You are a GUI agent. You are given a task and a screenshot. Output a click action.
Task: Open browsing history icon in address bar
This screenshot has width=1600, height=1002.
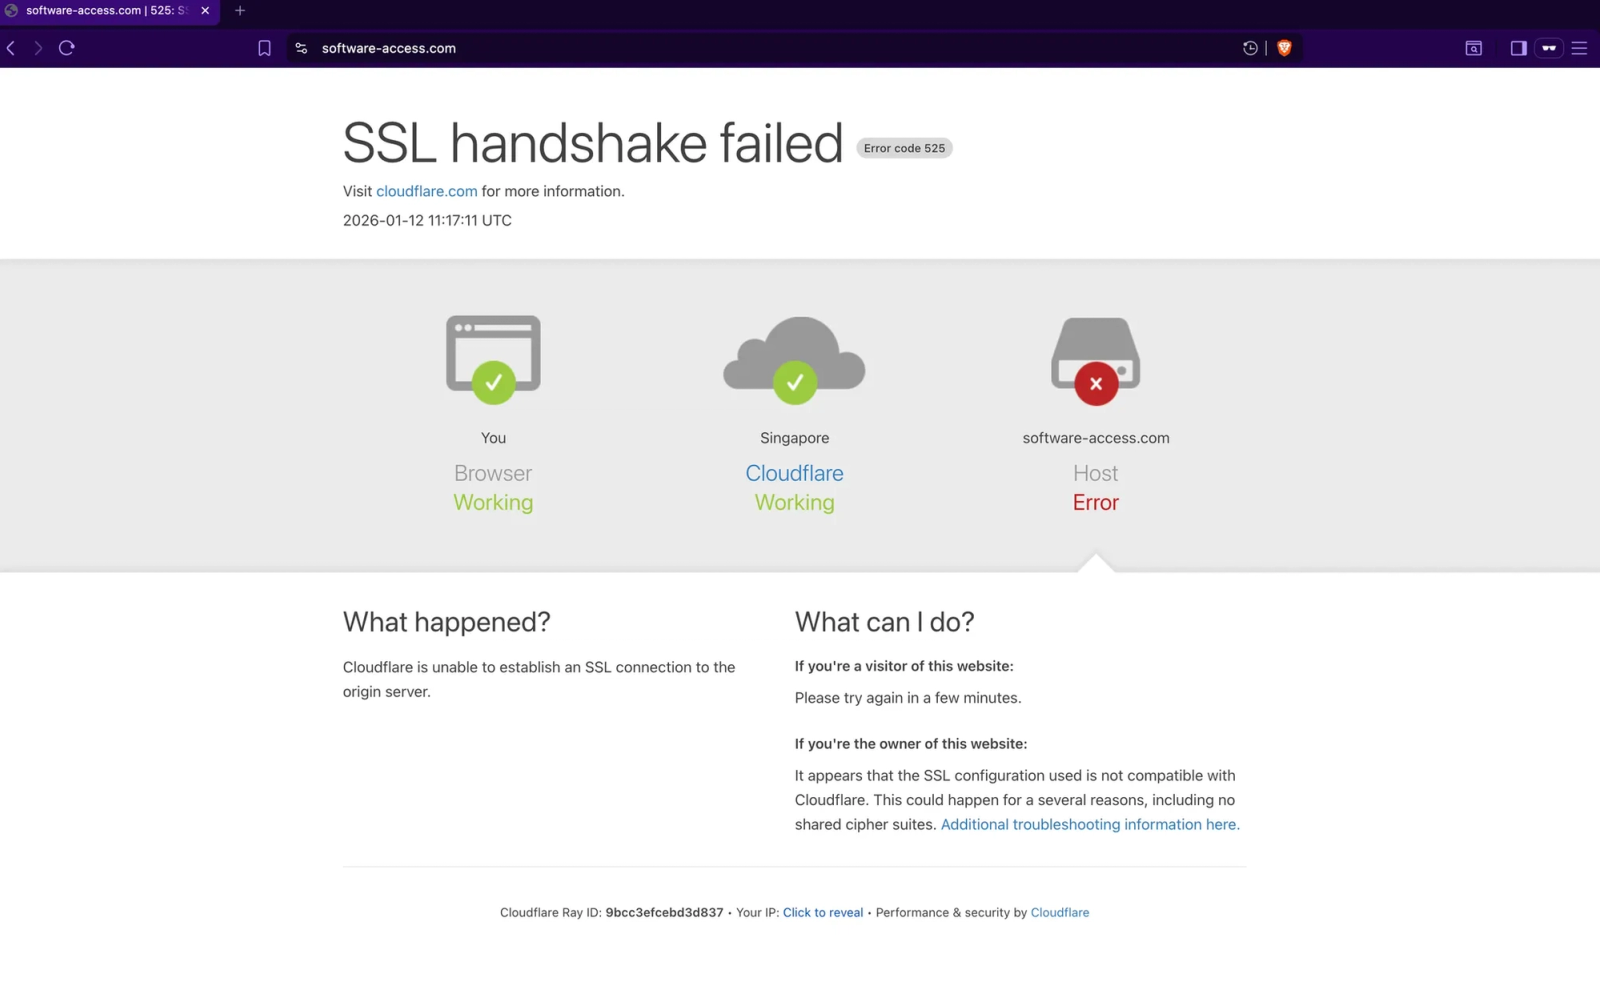point(1249,47)
